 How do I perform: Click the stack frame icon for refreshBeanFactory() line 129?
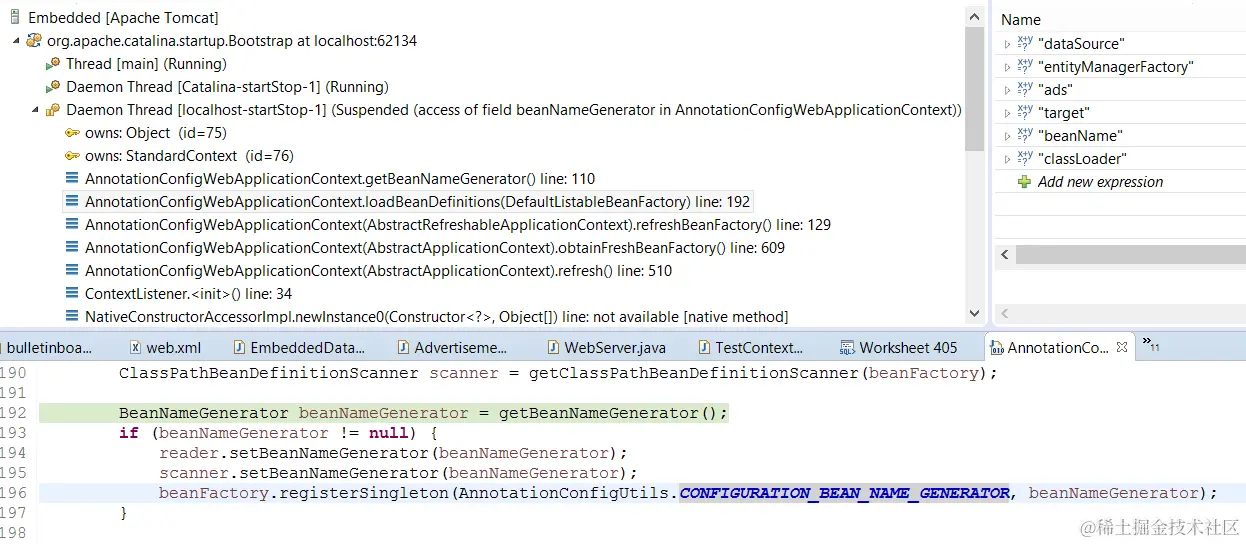click(72, 225)
